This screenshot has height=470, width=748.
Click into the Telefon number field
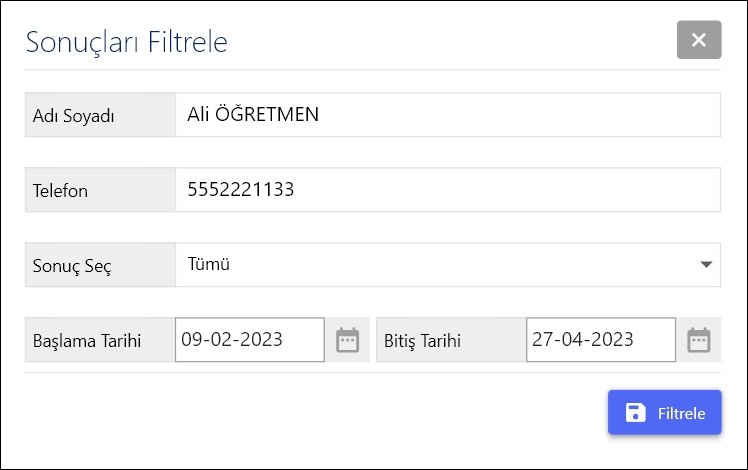click(447, 190)
